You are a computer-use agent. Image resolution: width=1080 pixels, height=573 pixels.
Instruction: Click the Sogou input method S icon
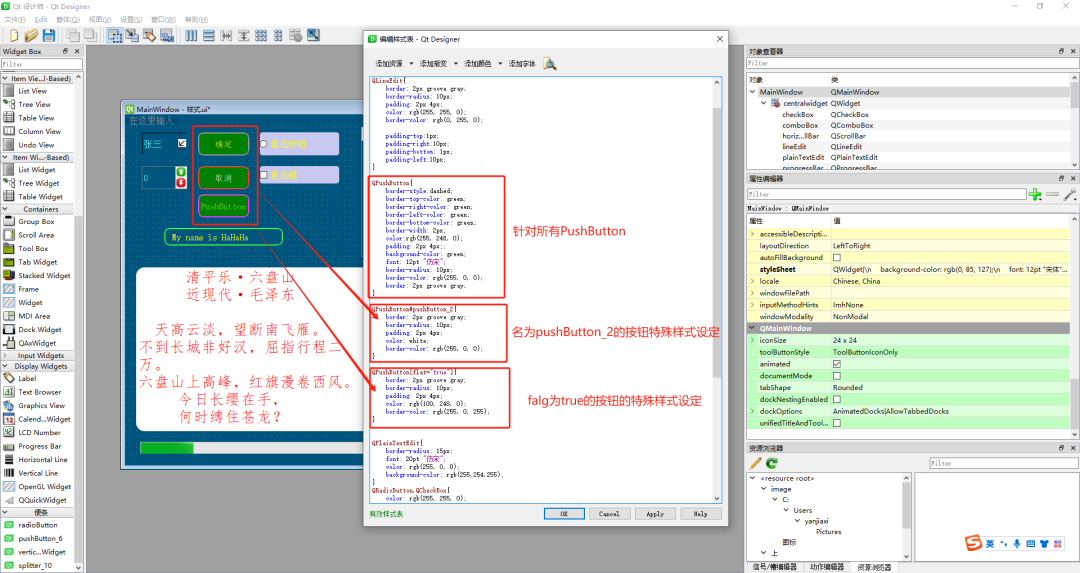pos(973,543)
